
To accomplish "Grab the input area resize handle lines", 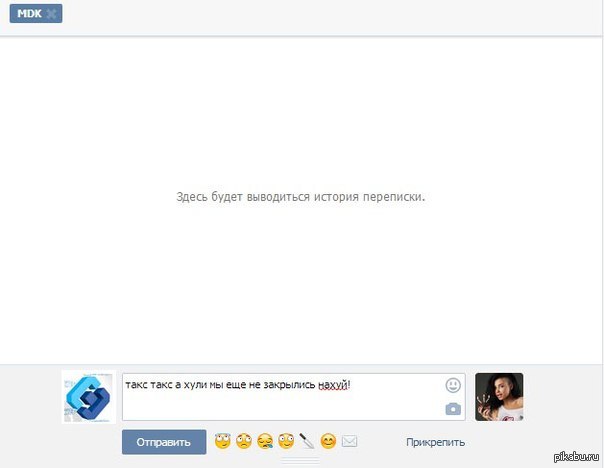I will pos(300,461).
